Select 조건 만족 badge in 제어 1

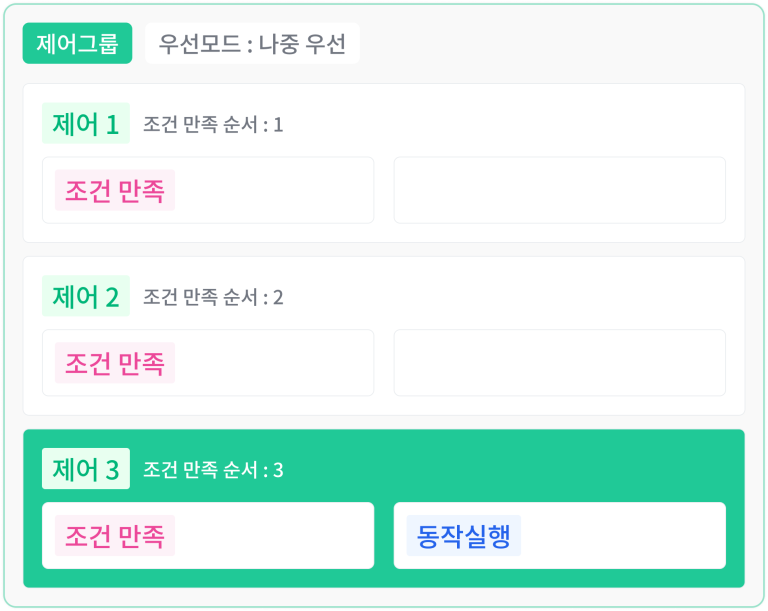coord(115,190)
